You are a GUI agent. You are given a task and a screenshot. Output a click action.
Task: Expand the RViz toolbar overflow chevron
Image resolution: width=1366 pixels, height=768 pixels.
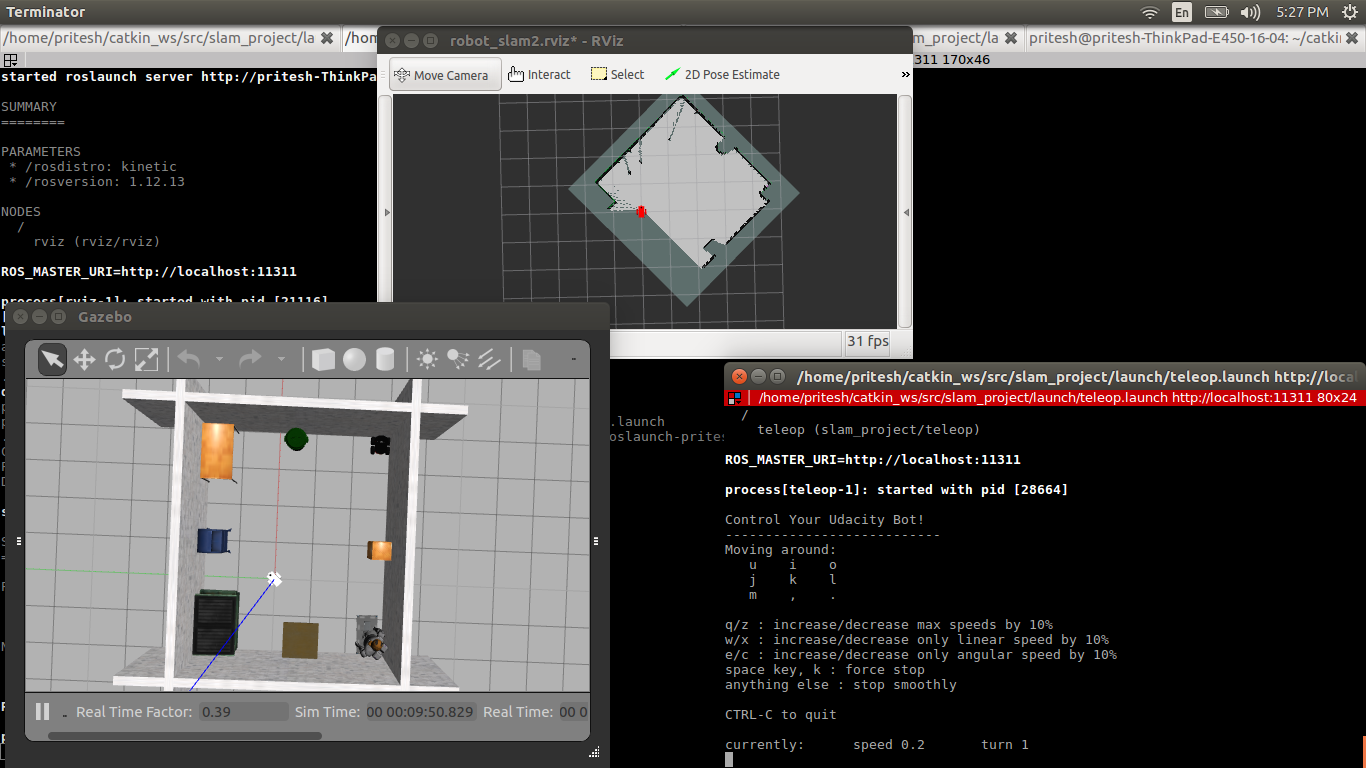point(906,75)
